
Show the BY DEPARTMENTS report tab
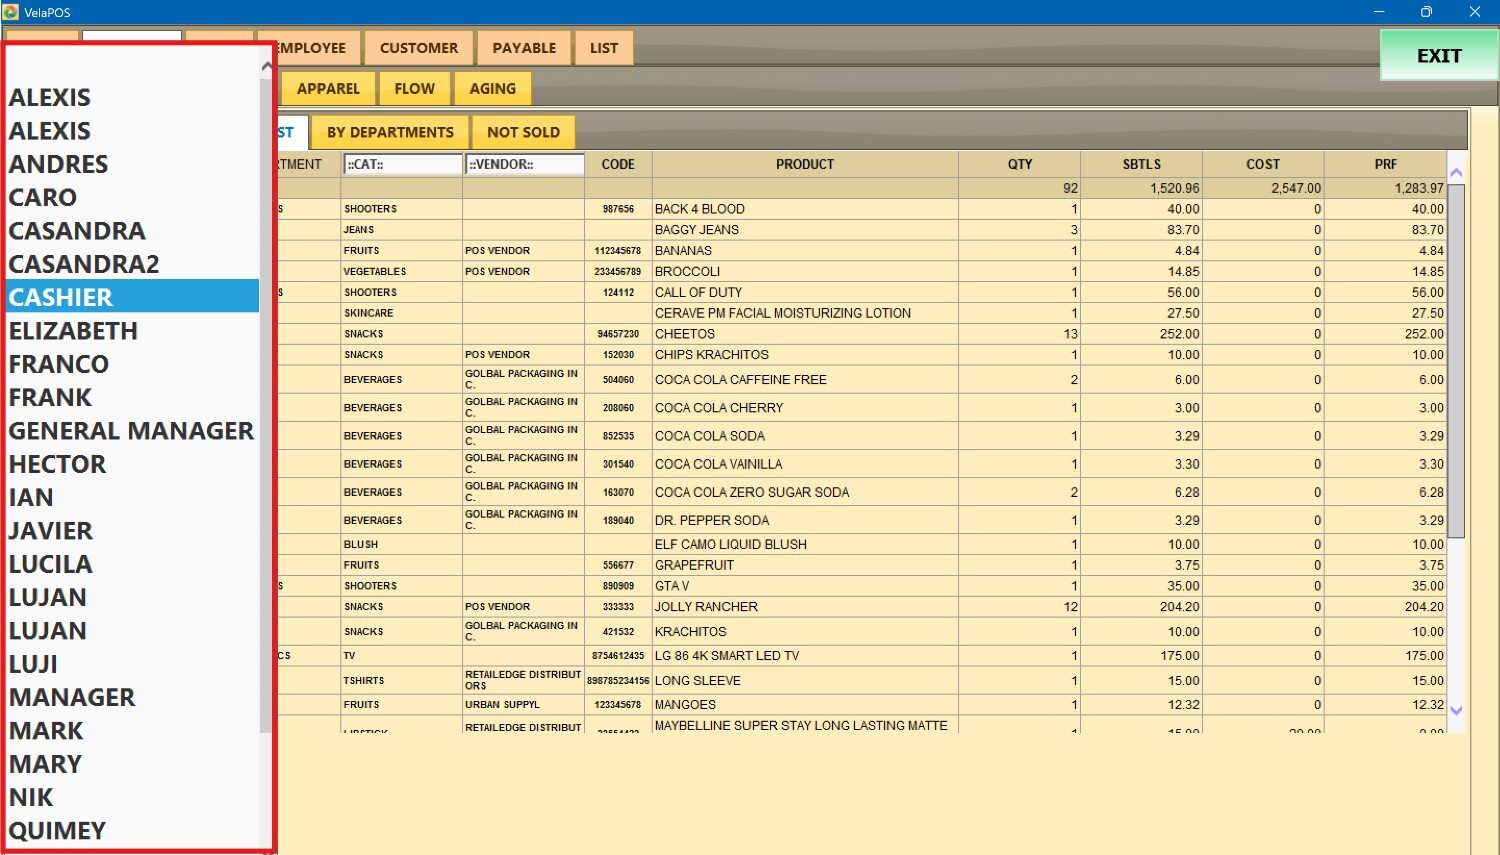click(x=390, y=132)
